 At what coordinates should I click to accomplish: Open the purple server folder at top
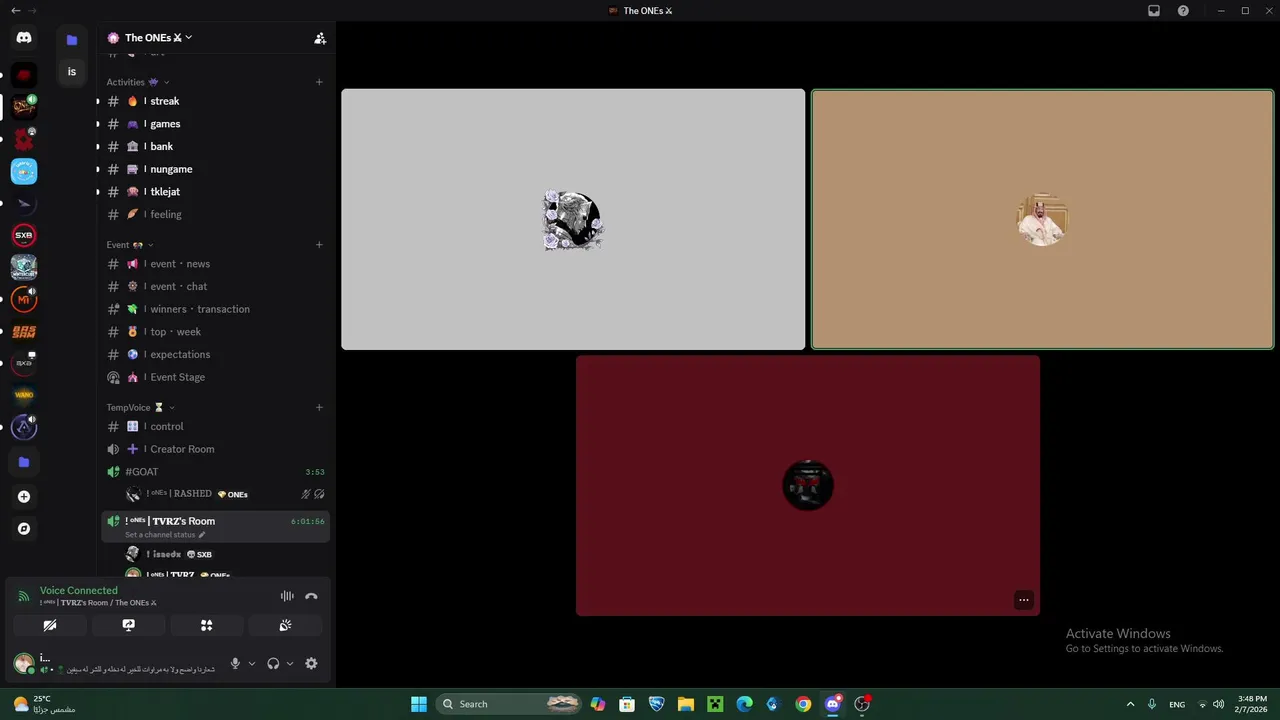[x=72, y=40]
